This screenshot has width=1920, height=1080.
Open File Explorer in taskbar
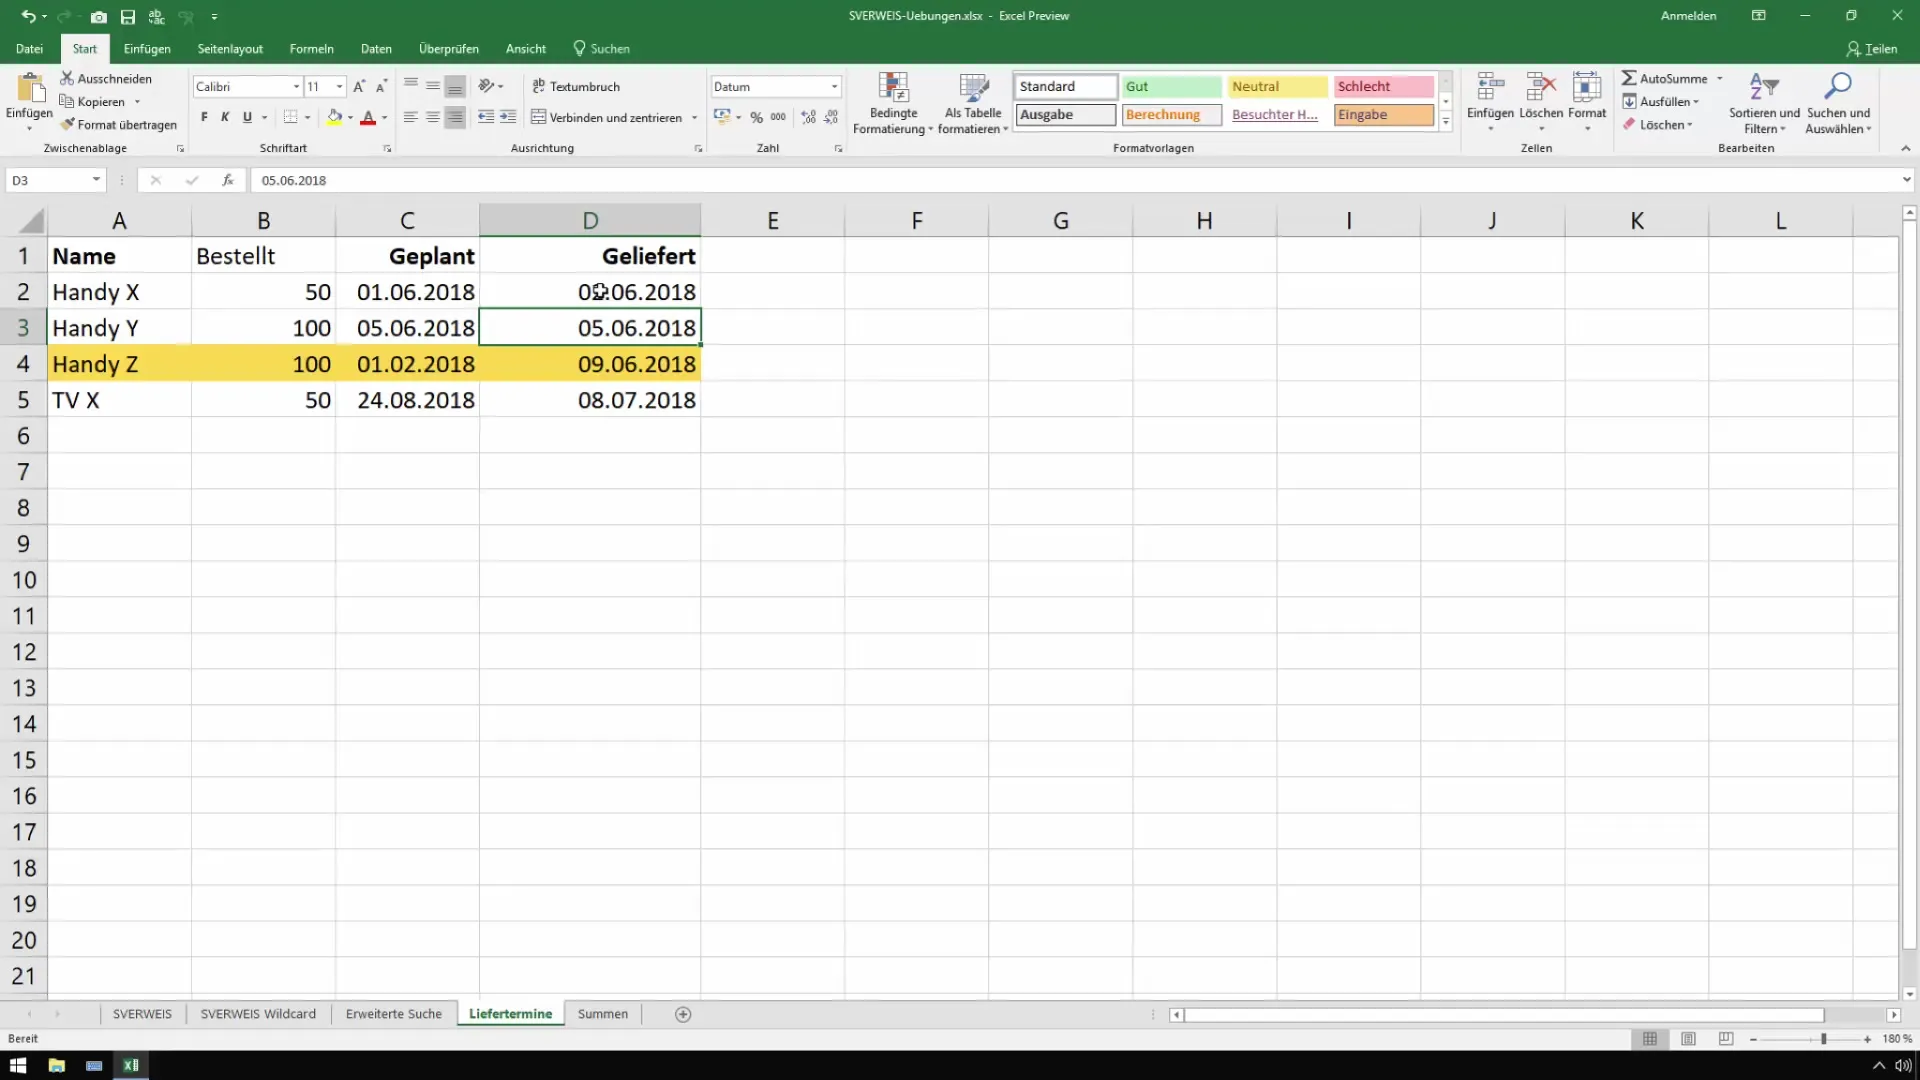(56, 1065)
